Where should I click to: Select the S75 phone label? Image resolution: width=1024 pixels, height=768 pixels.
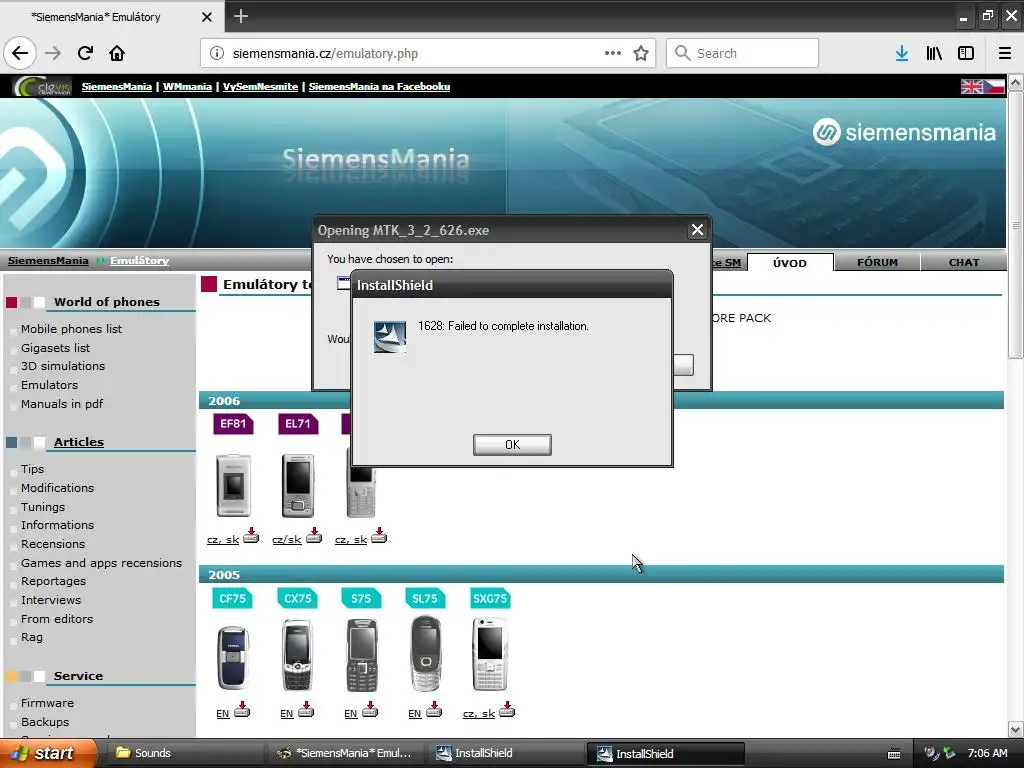coord(361,598)
